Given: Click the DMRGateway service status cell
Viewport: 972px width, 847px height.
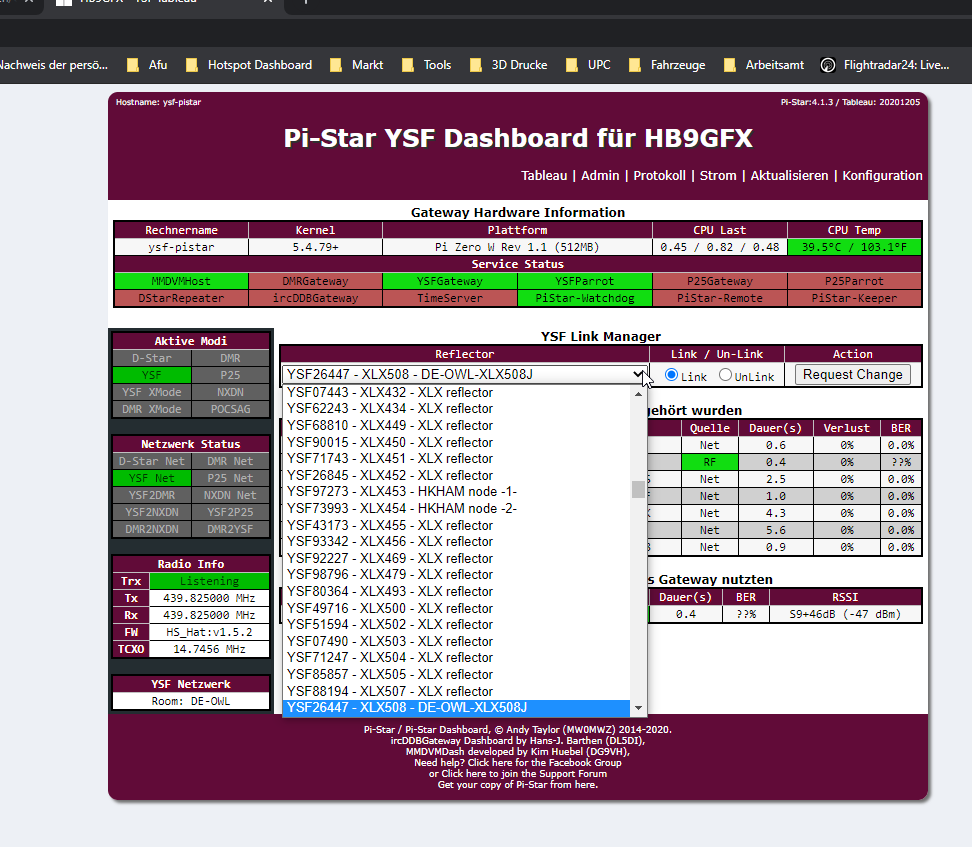Looking at the screenshot, I should click(316, 282).
